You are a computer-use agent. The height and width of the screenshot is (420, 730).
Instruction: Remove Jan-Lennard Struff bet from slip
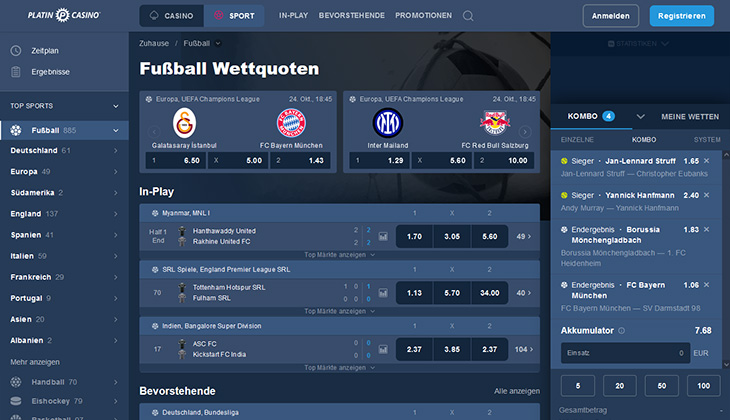tap(707, 161)
